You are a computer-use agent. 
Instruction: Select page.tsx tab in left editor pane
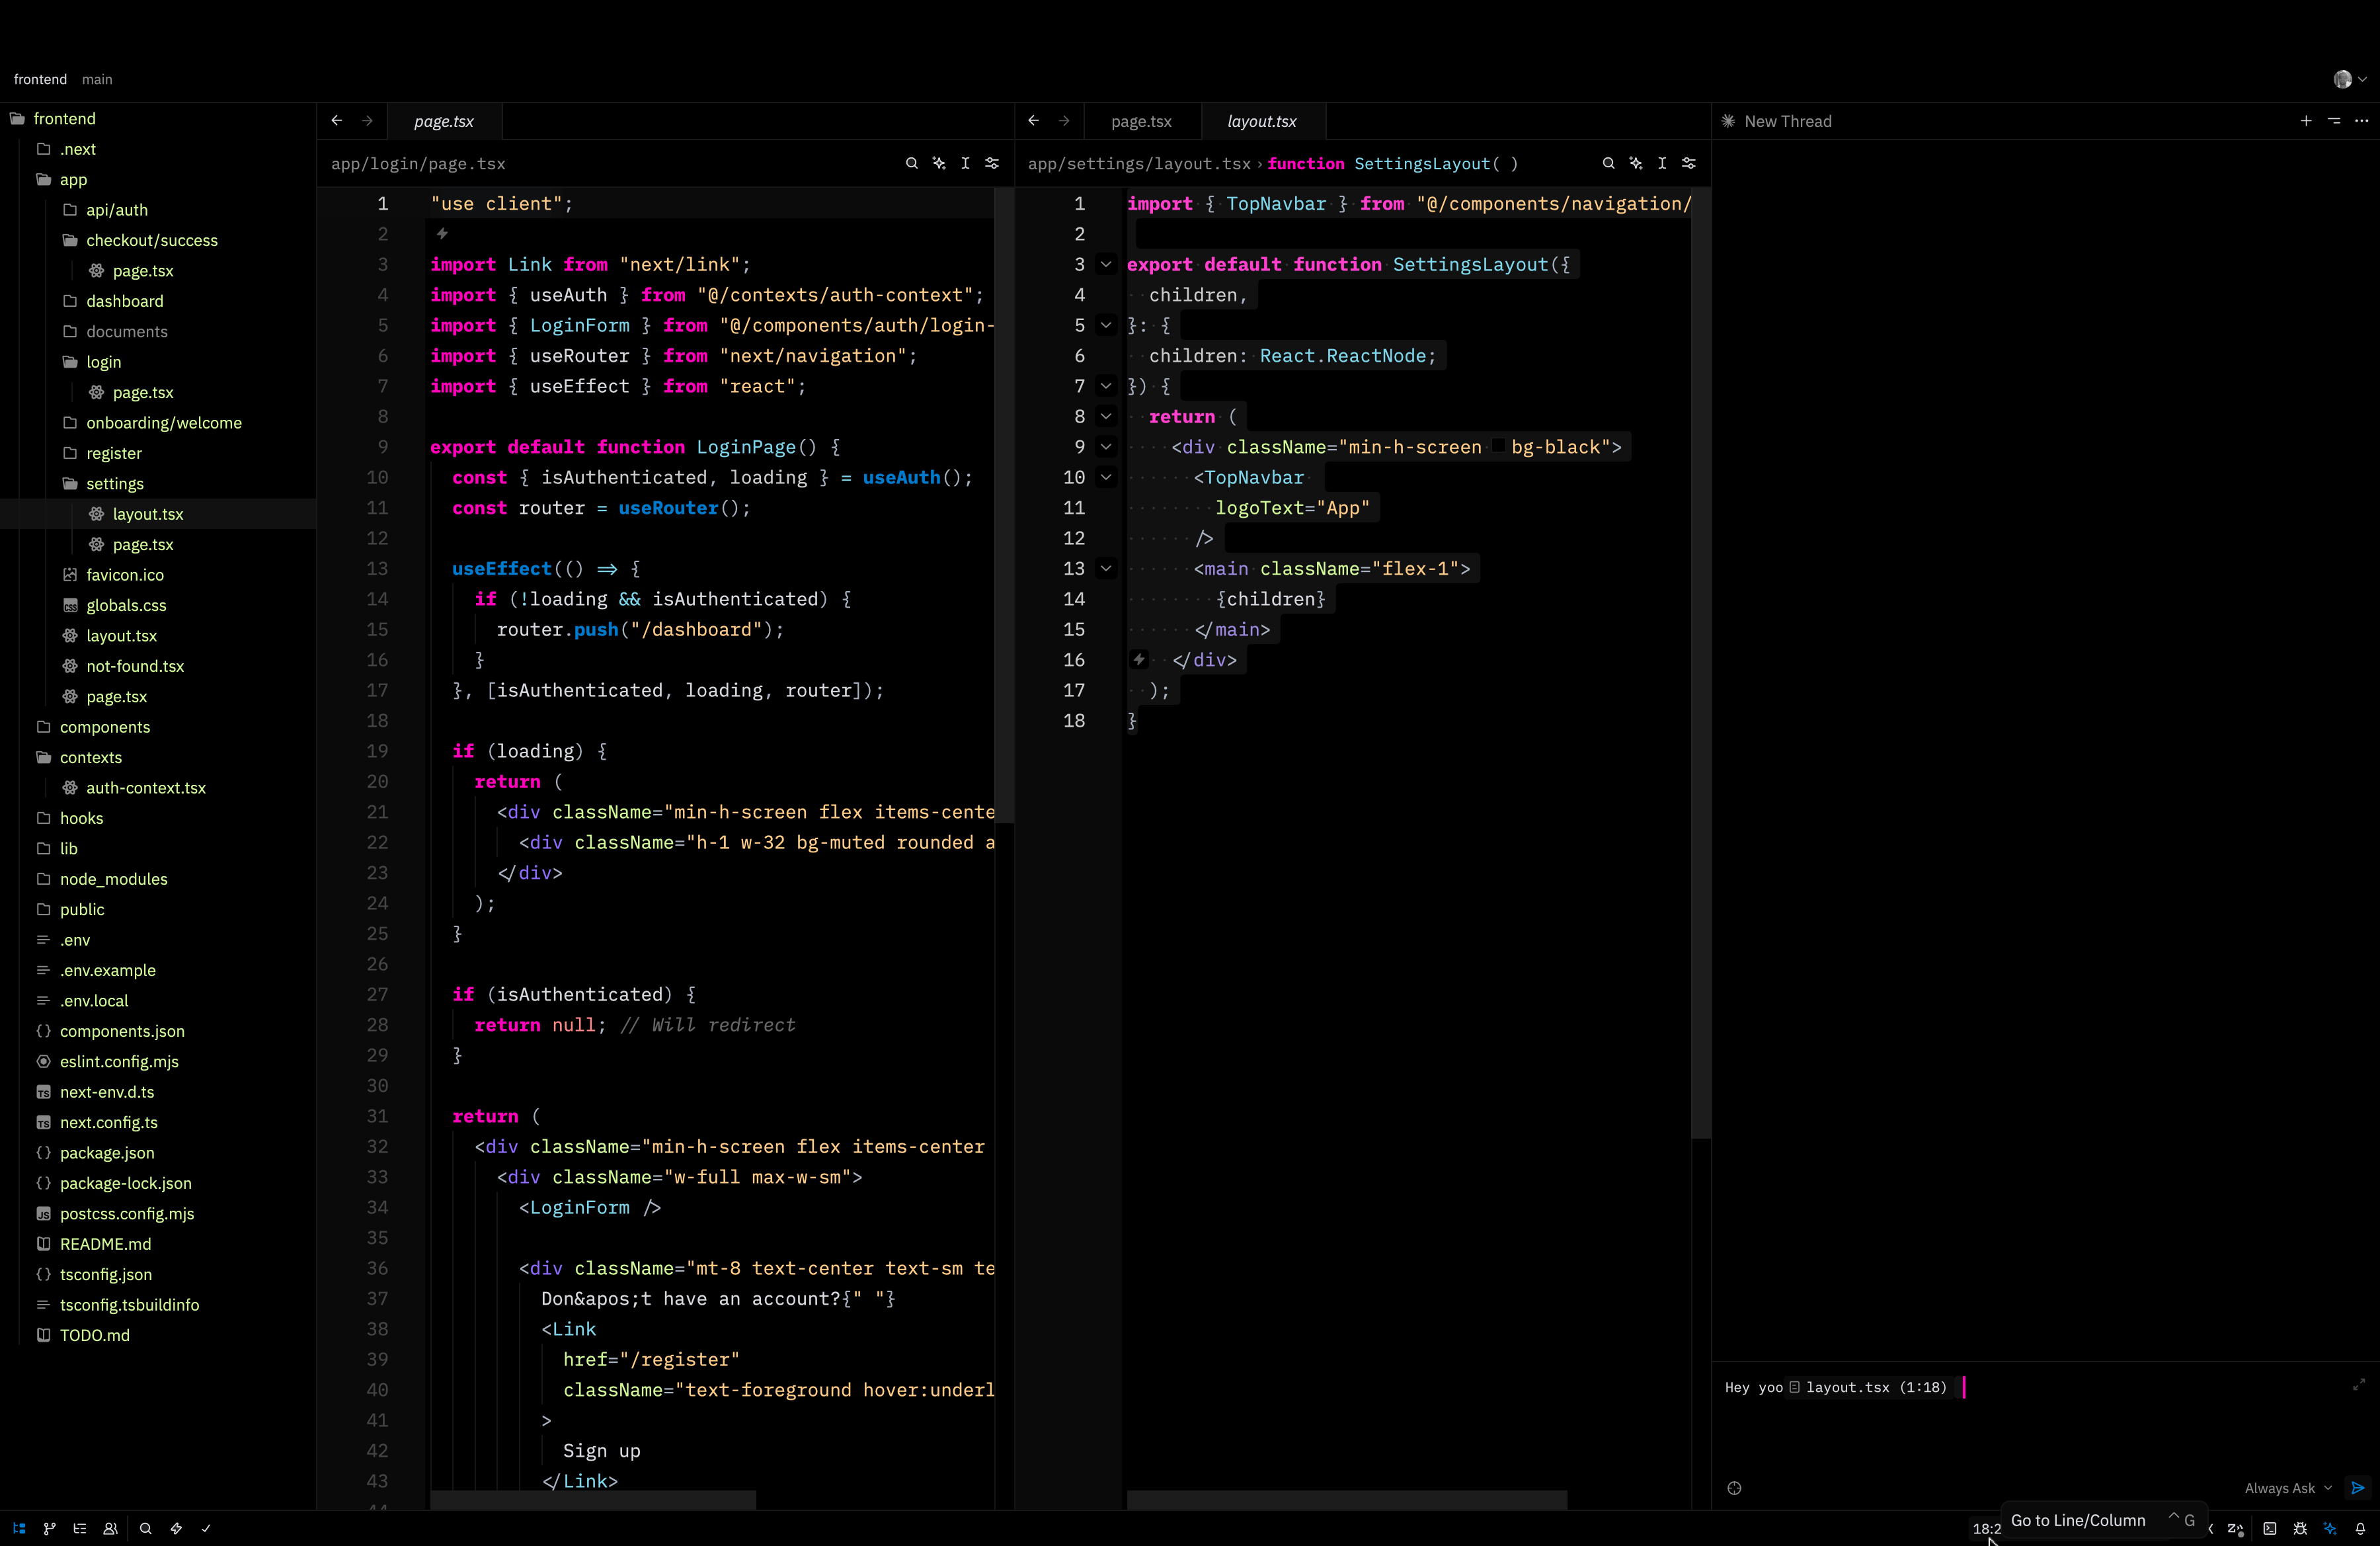coord(444,121)
